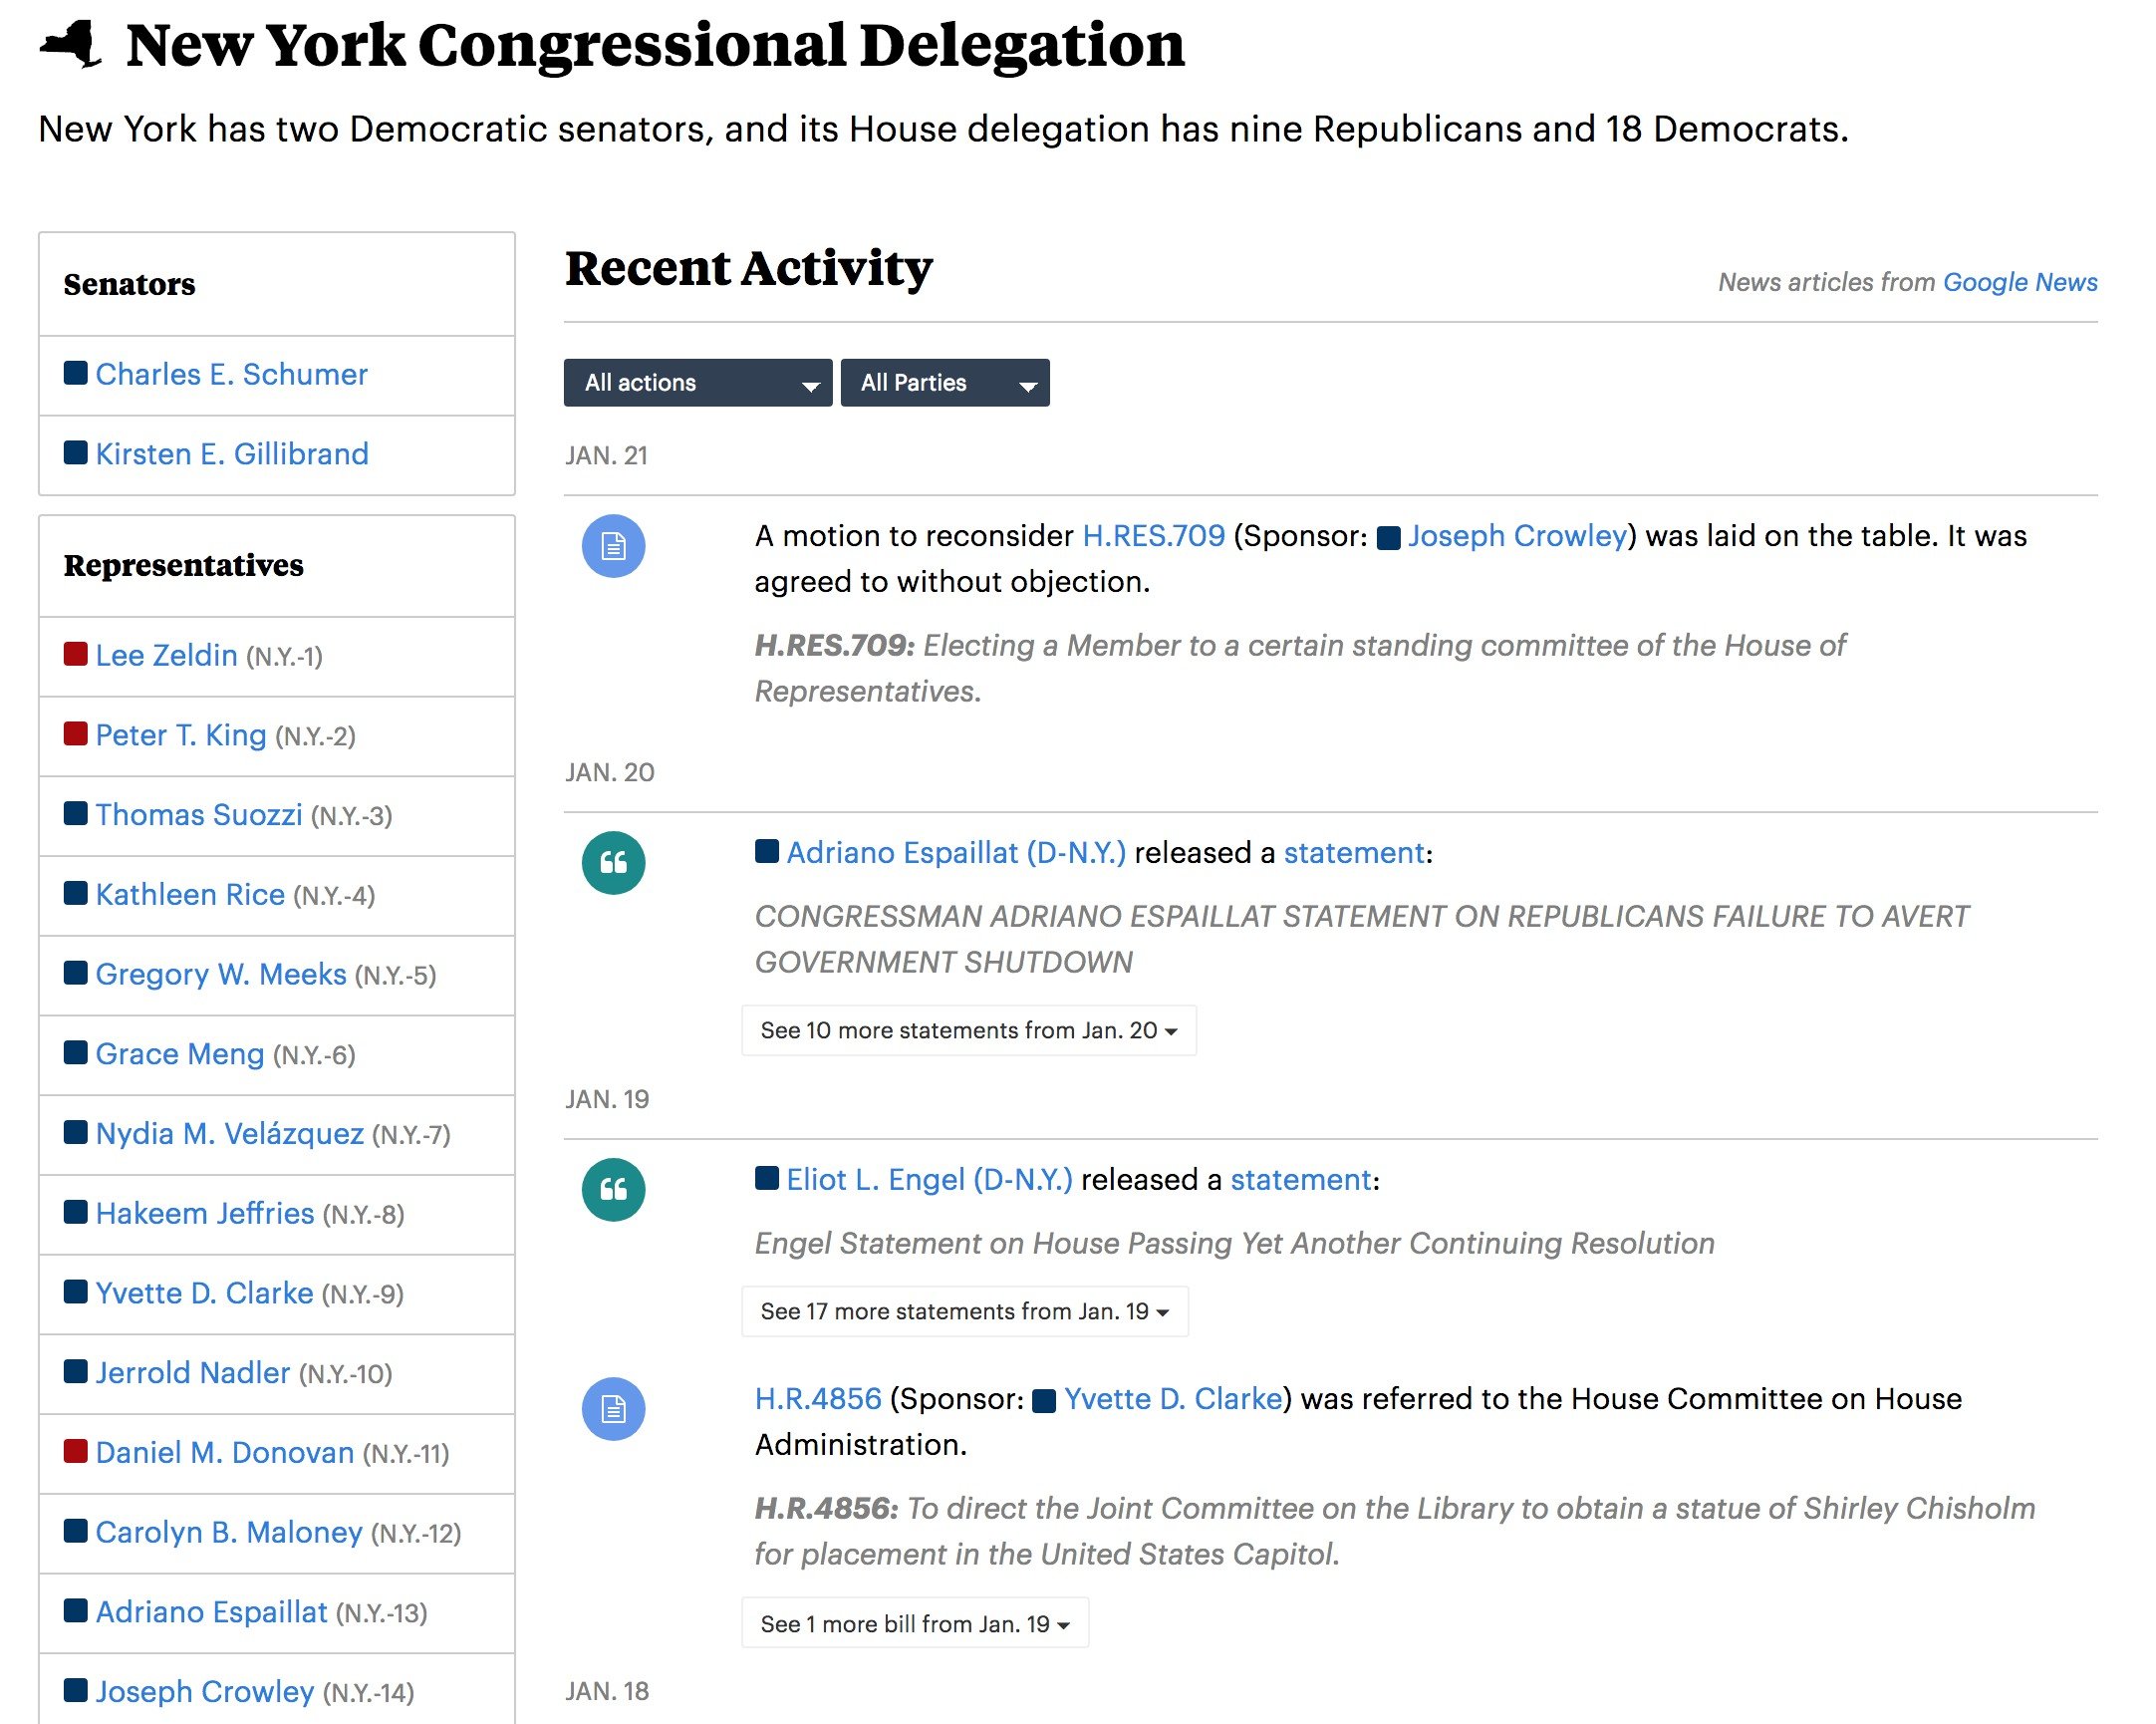Click red party square beside Lee Zeldin
Image resolution: width=2156 pixels, height=1724 pixels.
pos(75,655)
